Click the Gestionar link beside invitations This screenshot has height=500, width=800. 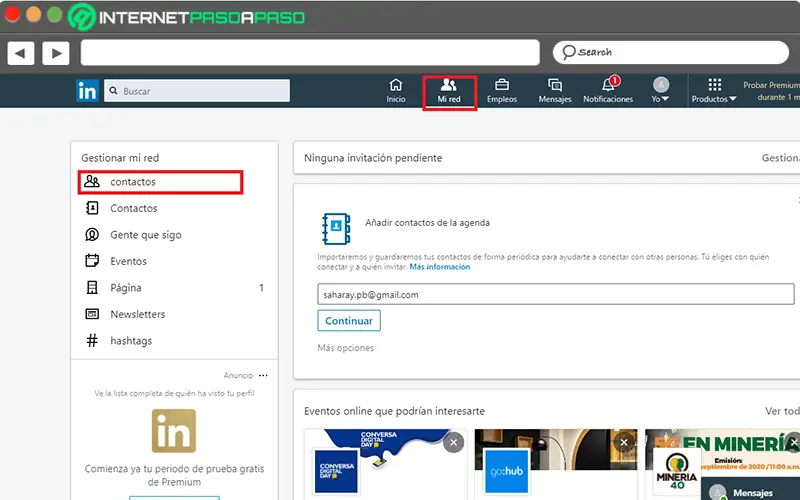(x=781, y=158)
